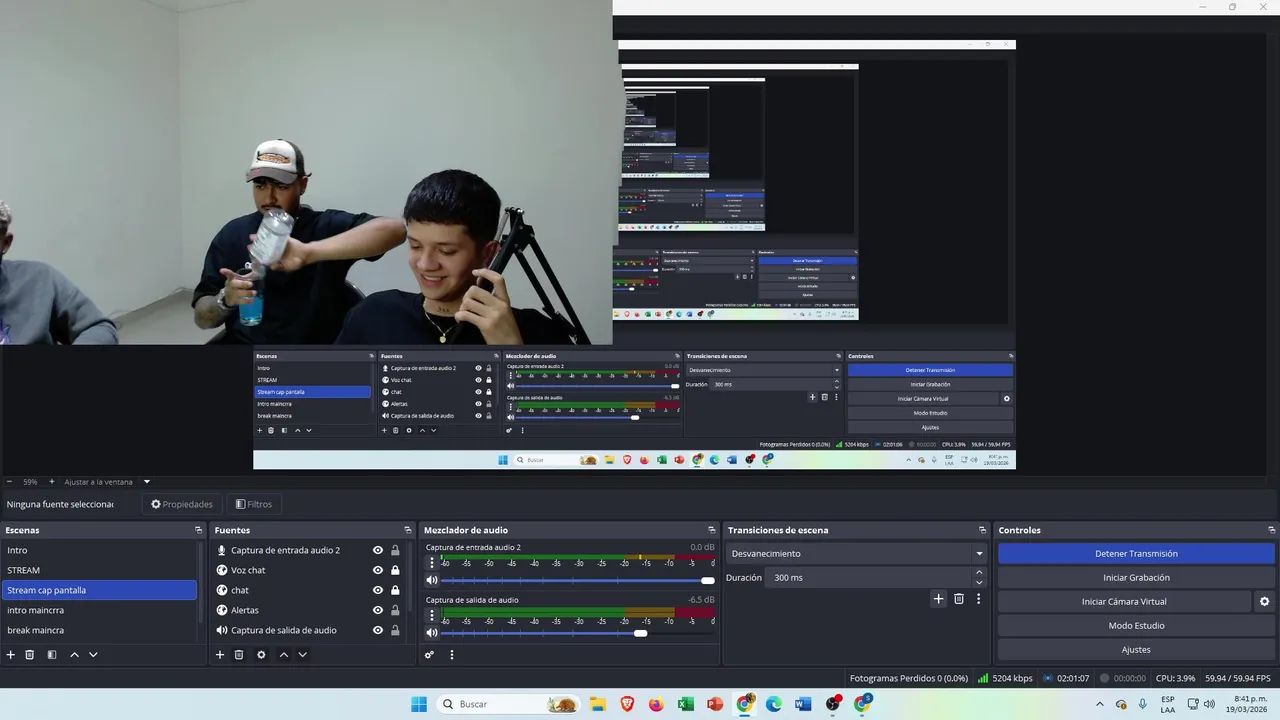Select the STREAM scene
Screen dimensions: 1280x720
(x=100, y=570)
